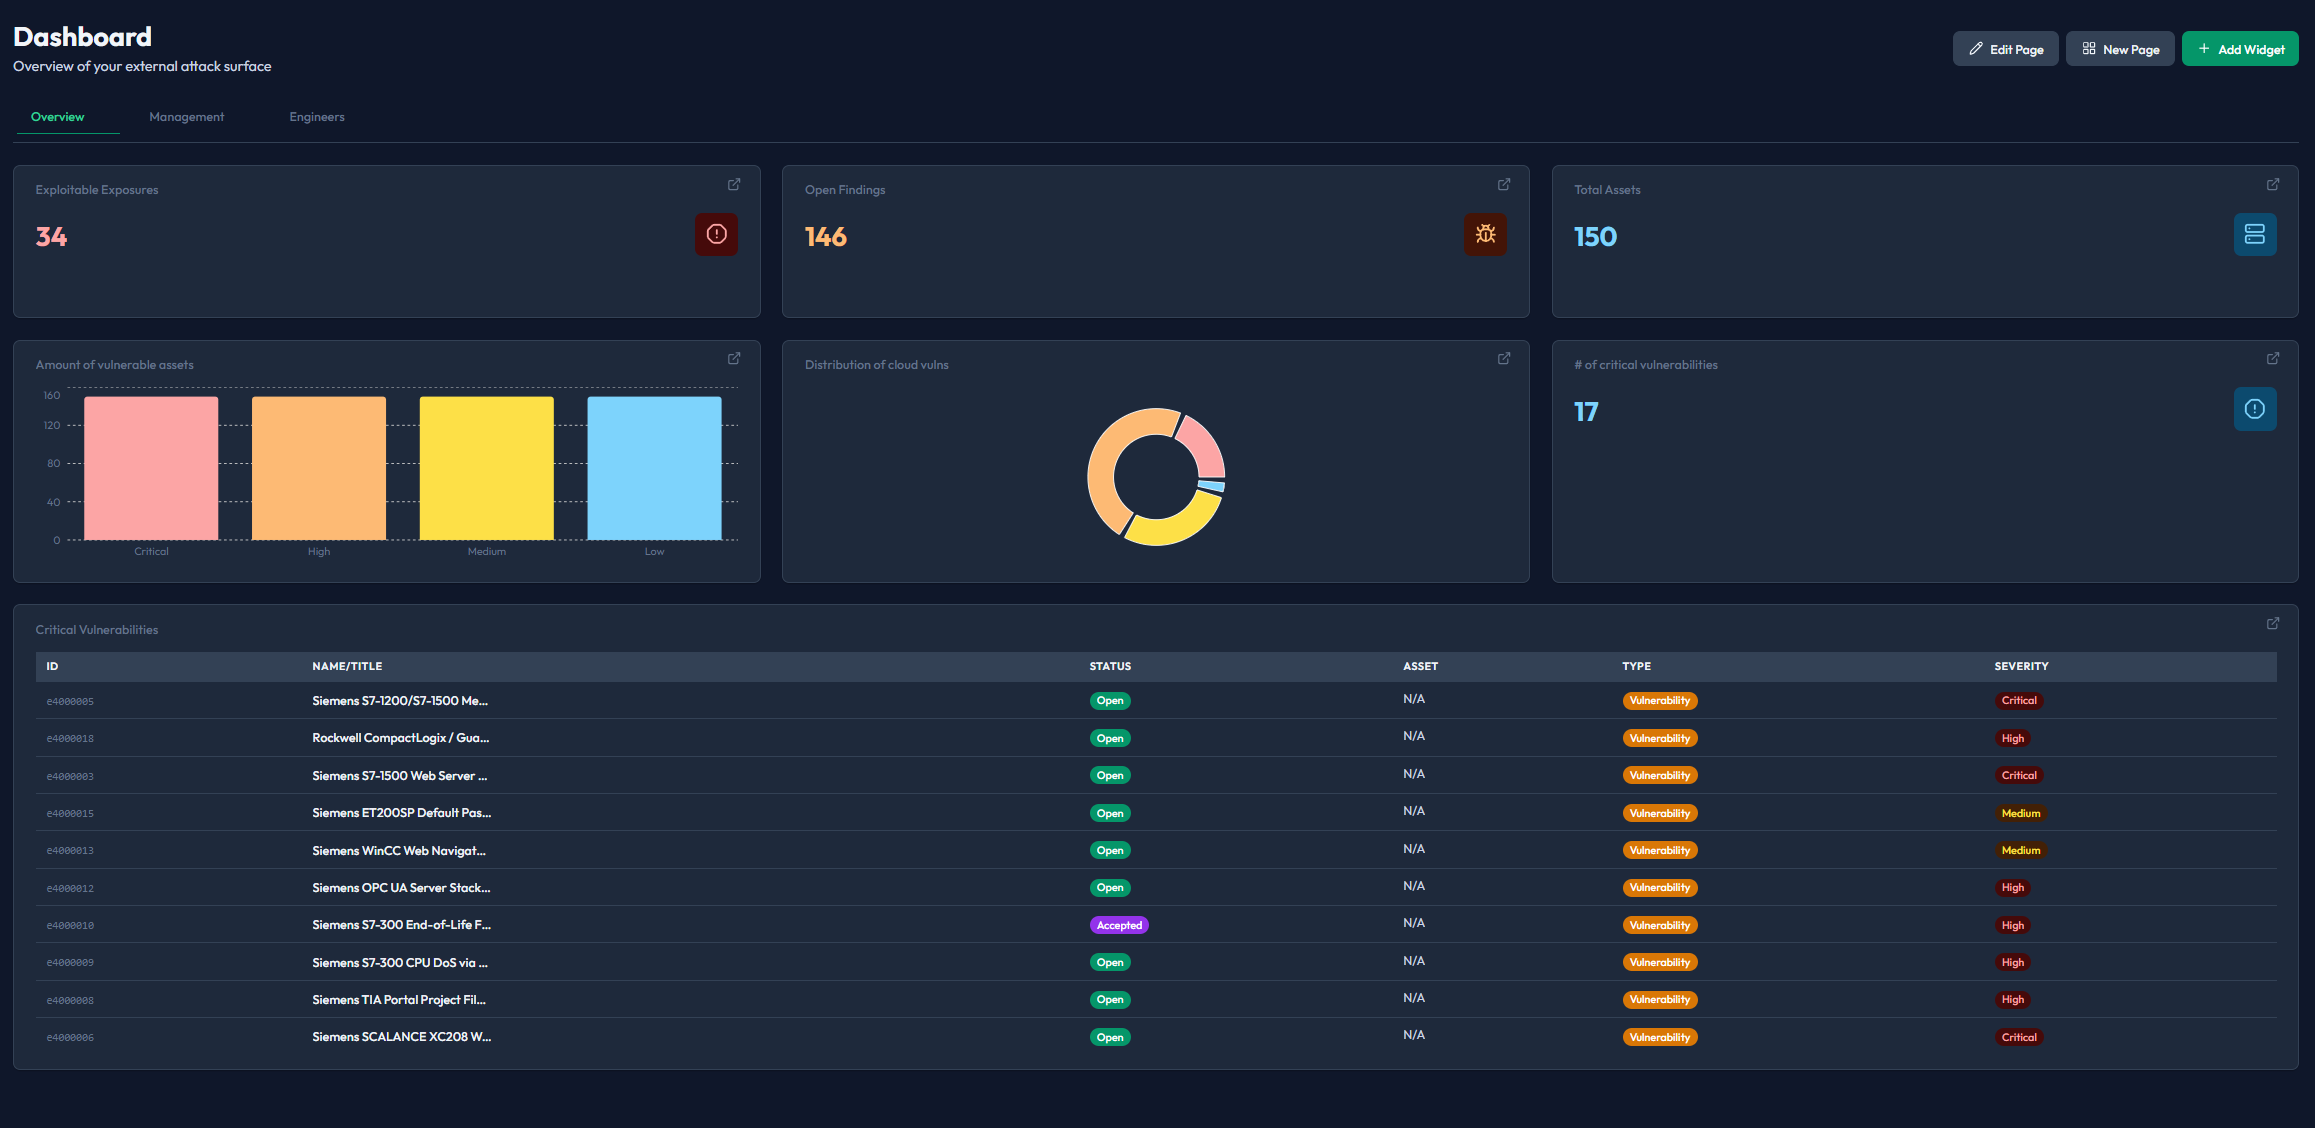
Task: Click the info icon on critical vulnerabilities widget
Action: coord(2255,408)
